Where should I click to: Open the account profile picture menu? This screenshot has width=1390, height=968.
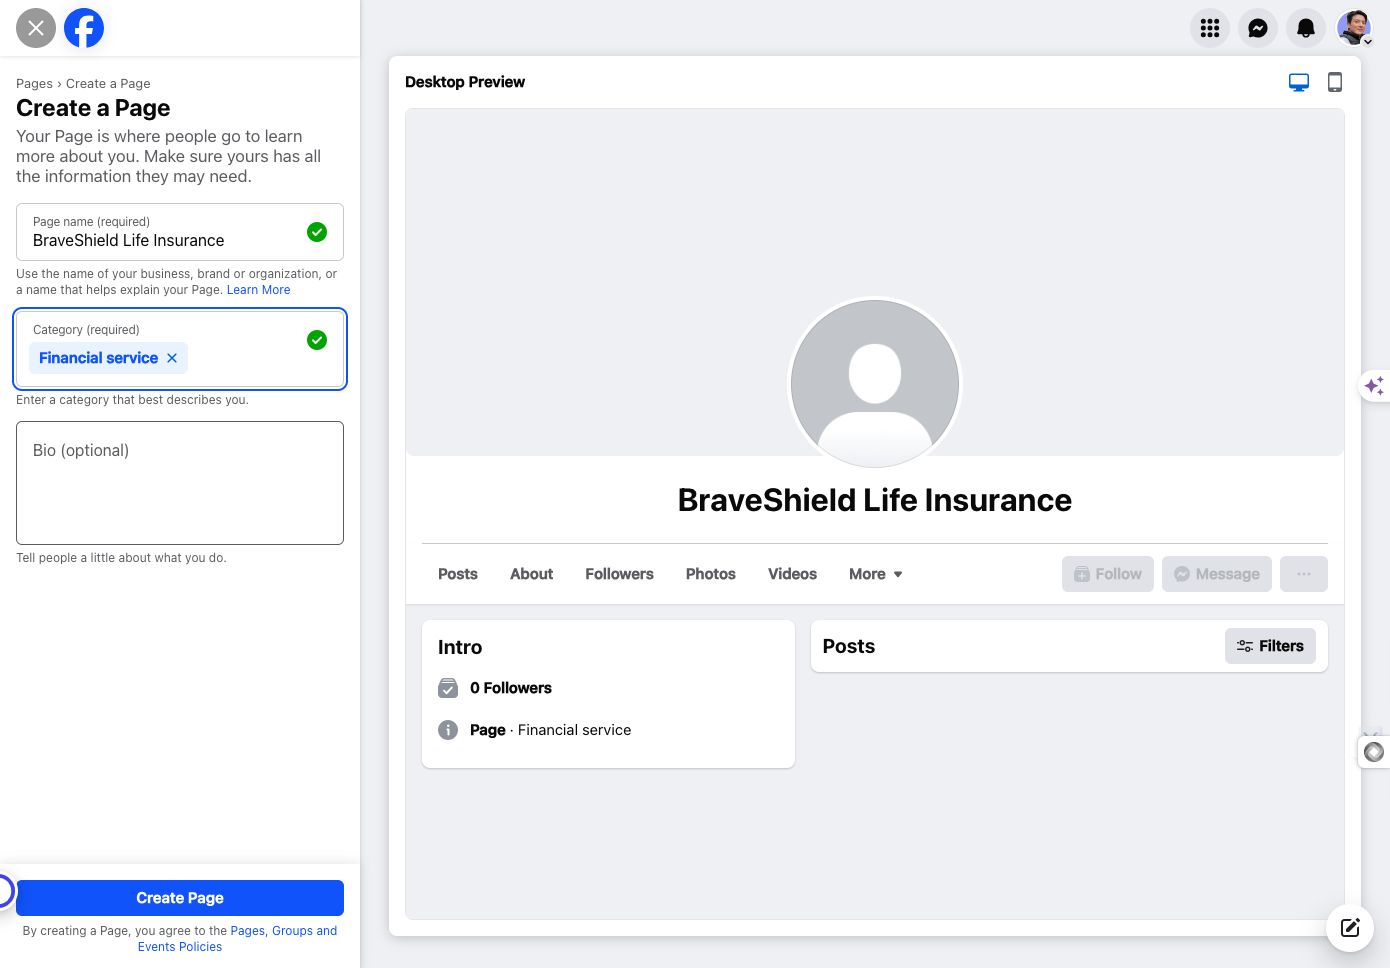pyautogui.click(x=1354, y=28)
